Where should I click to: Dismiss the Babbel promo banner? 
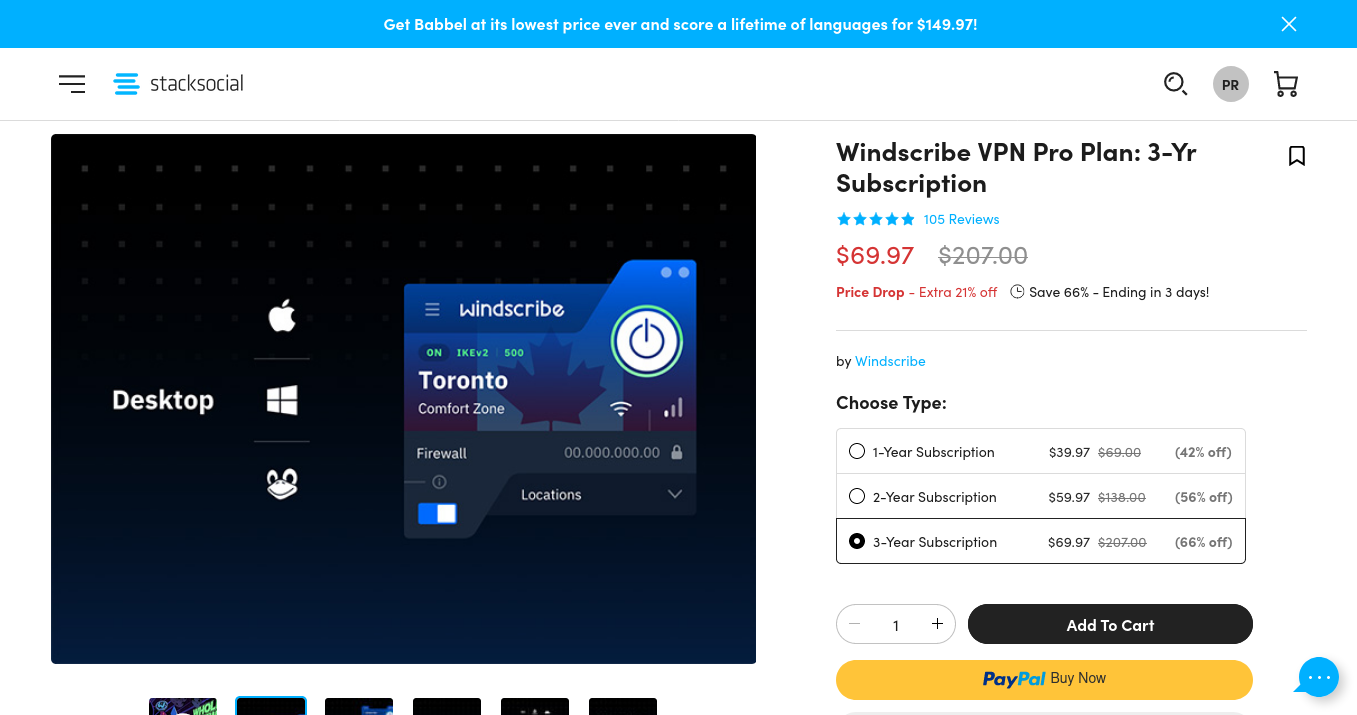(1289, 24)
